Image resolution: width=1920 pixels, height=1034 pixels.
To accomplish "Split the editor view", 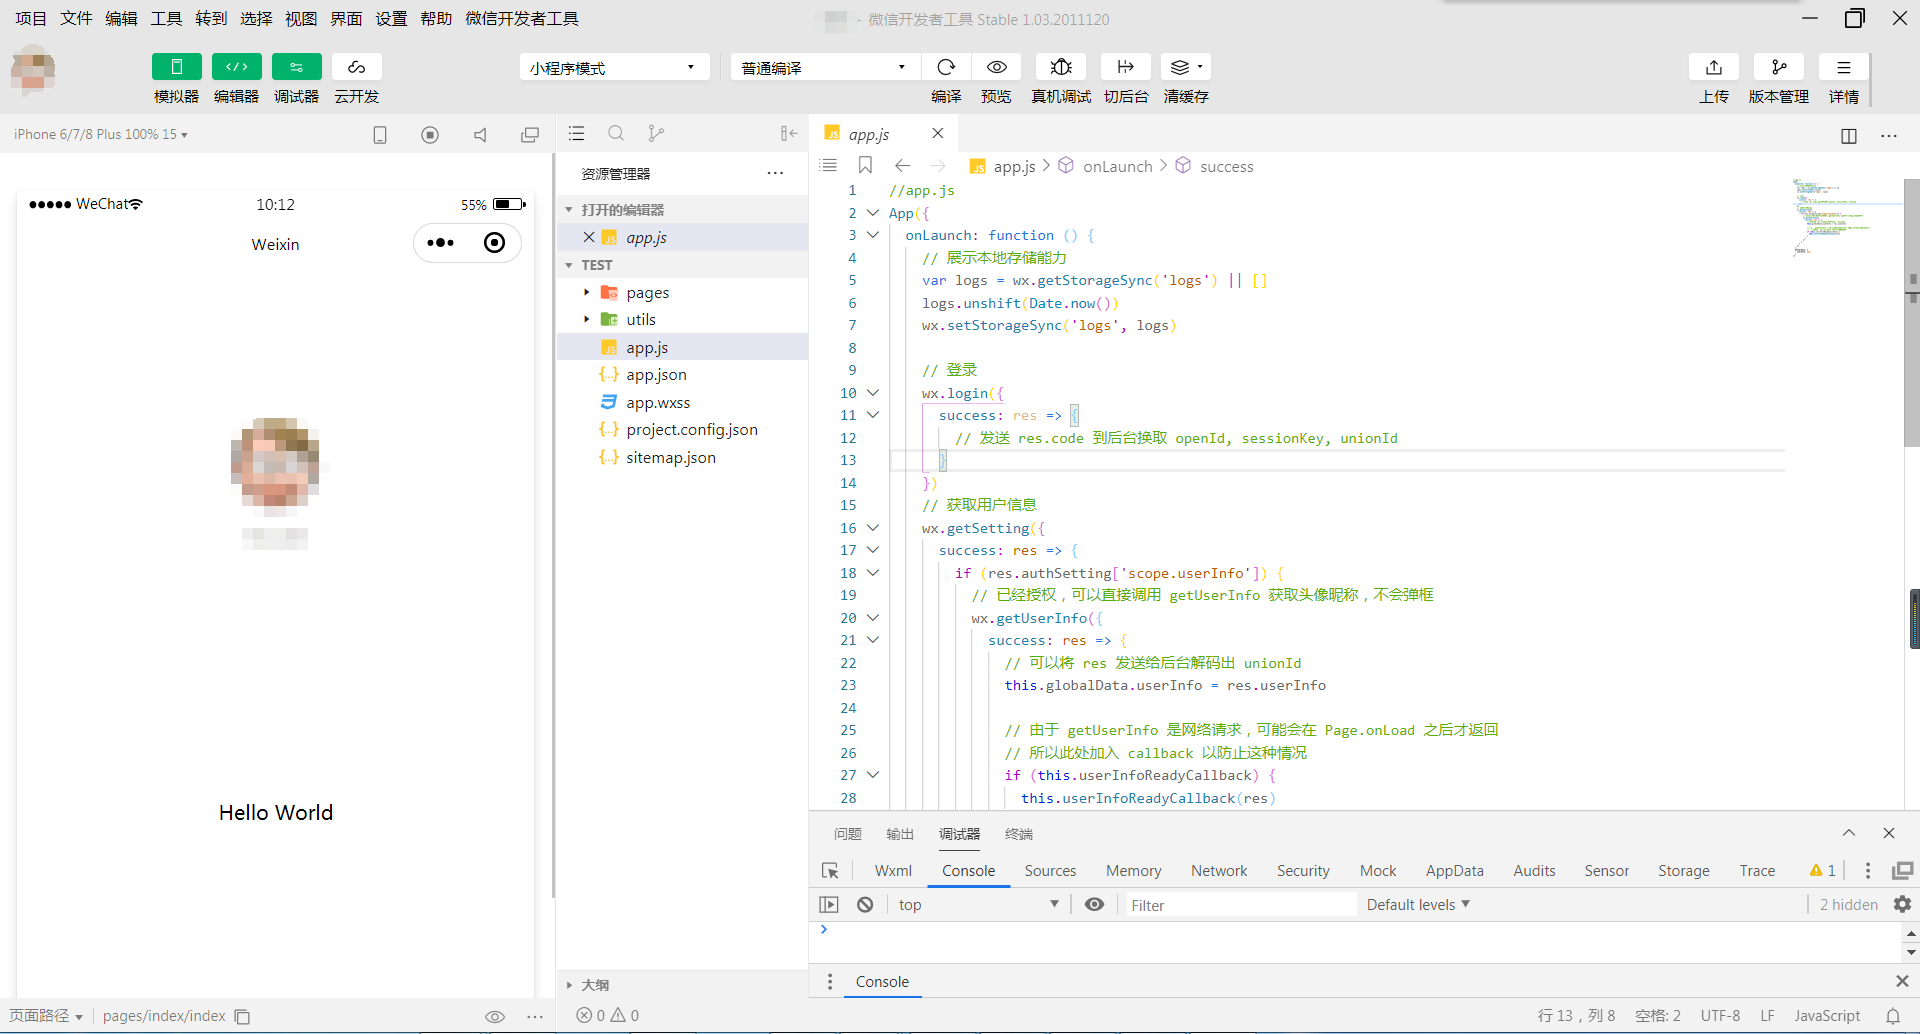I will pos(1849,135).
